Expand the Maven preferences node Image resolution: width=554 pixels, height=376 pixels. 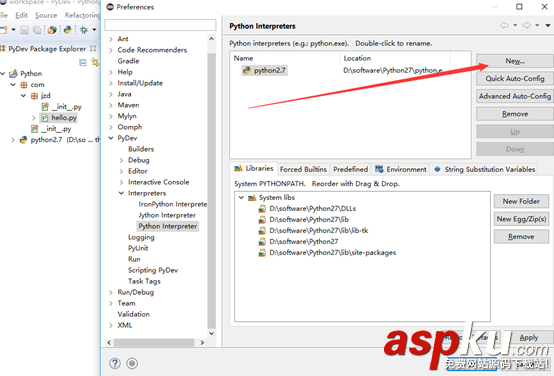[111, 105]
